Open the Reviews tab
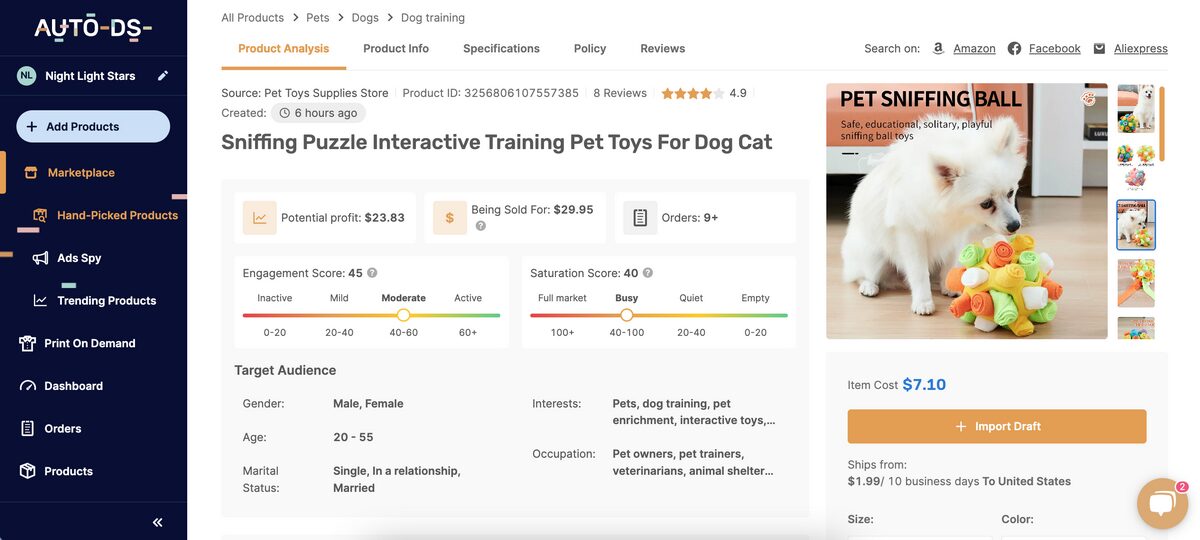Image resolution: width=1200 pixels, height=540 pixels. click(662, 48)
